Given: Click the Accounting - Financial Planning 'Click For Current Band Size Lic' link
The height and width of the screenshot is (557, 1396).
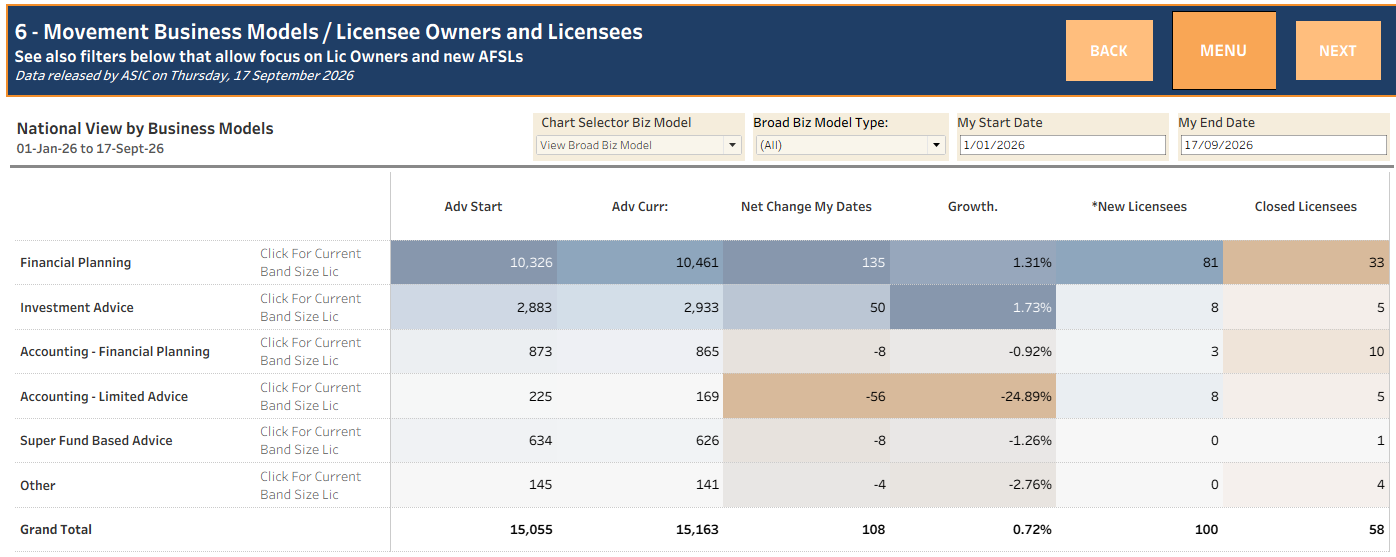Looking at the screenshot, I should pos(311,351).
